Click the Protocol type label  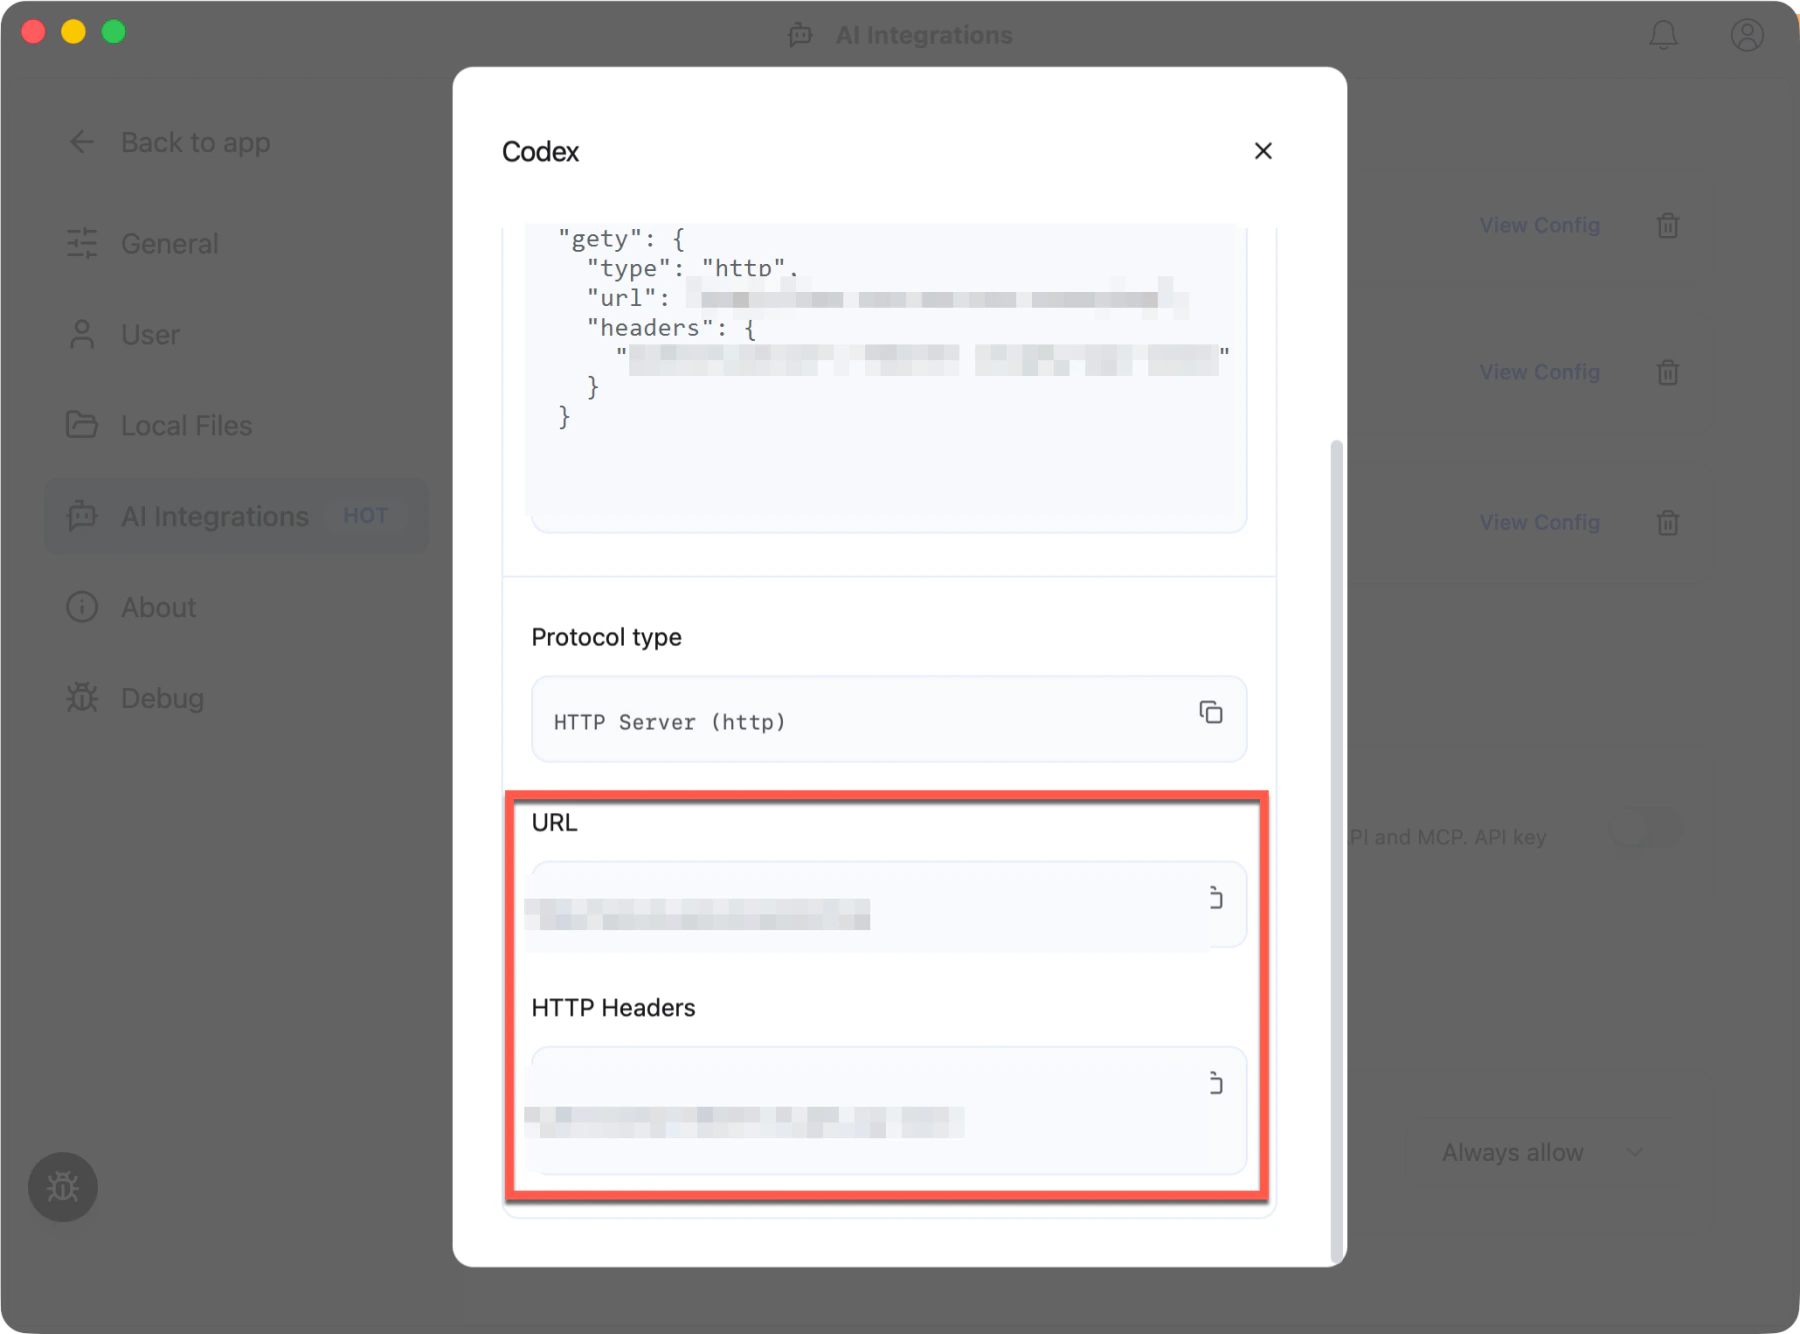(606, 637)
